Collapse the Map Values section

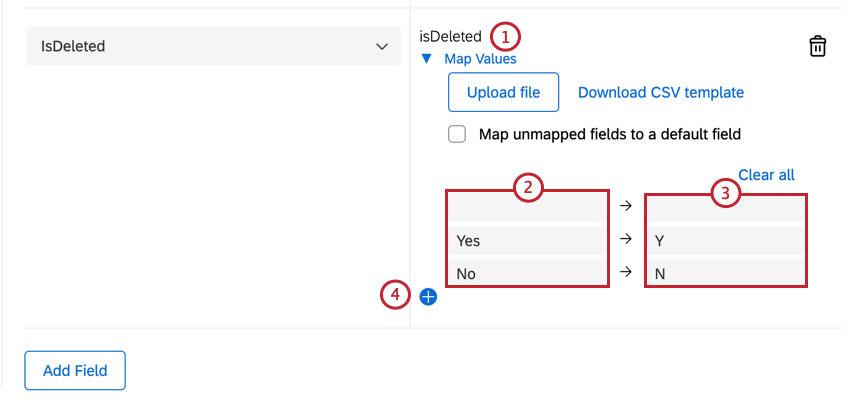pos(427,59)
